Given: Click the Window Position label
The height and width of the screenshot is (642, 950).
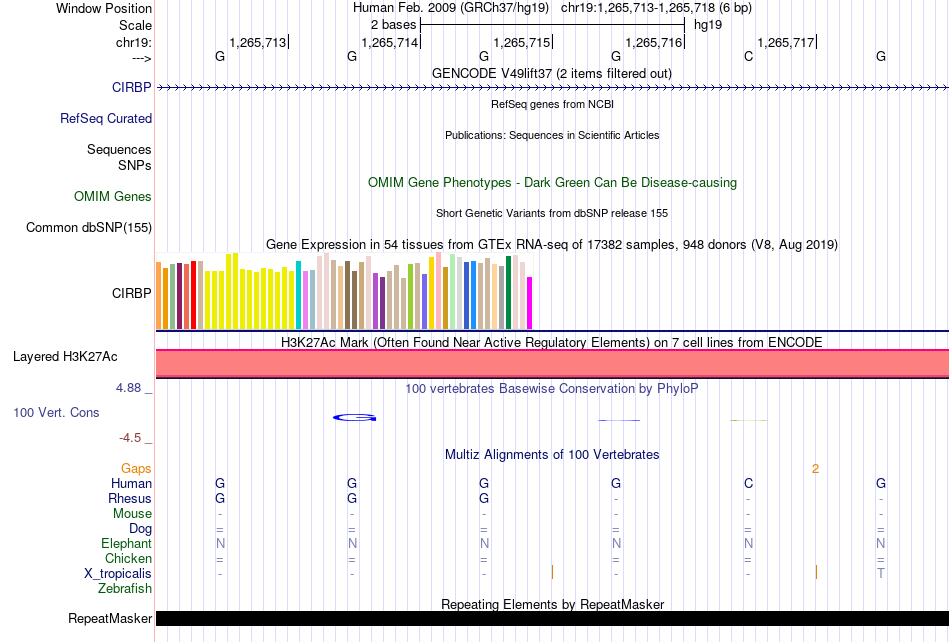Looking at the screenshot, I should [104, 8].
